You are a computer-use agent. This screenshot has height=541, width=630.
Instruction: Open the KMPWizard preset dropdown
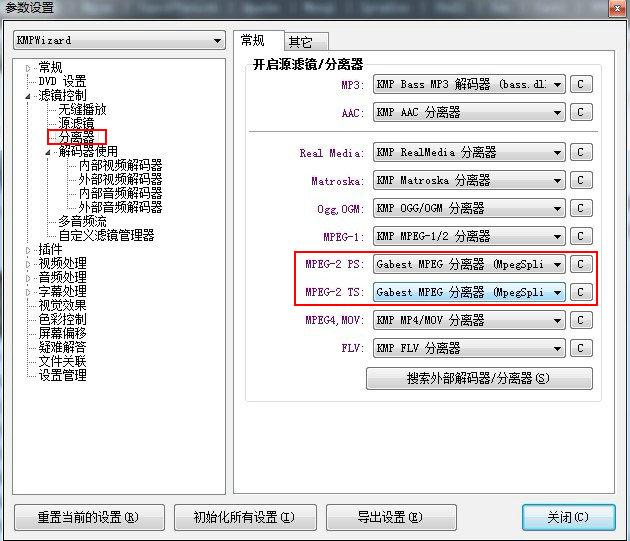[x=119, y=41]
